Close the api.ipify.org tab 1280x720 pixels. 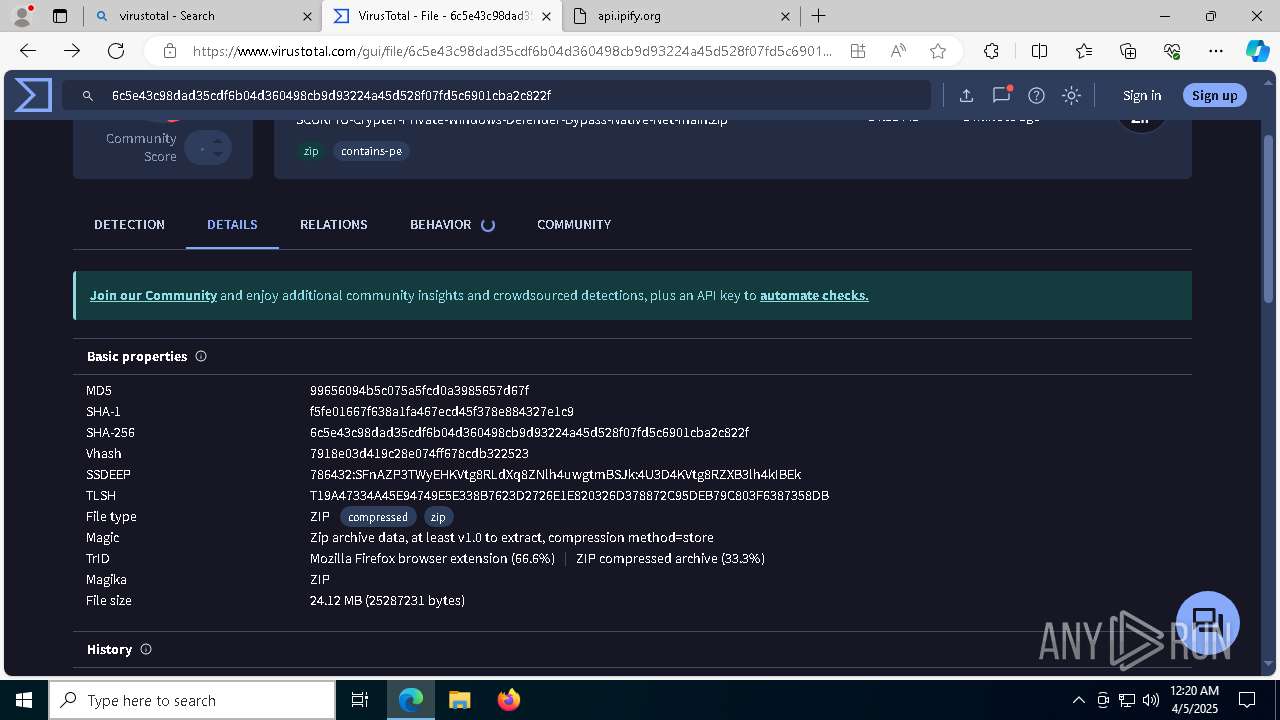point(785,16)
